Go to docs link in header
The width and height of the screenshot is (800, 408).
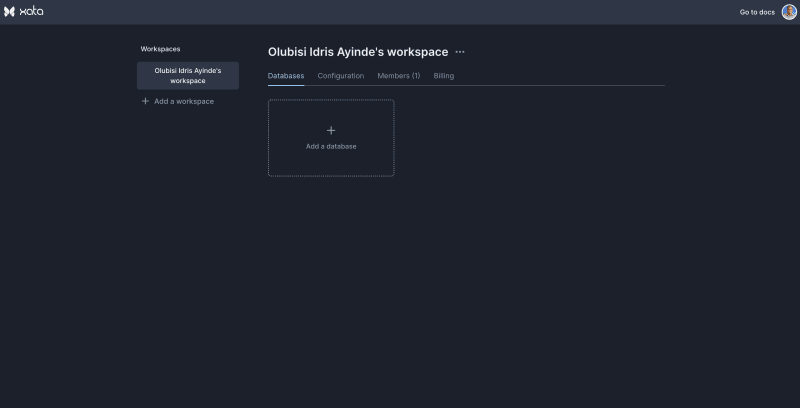(757, 12)
